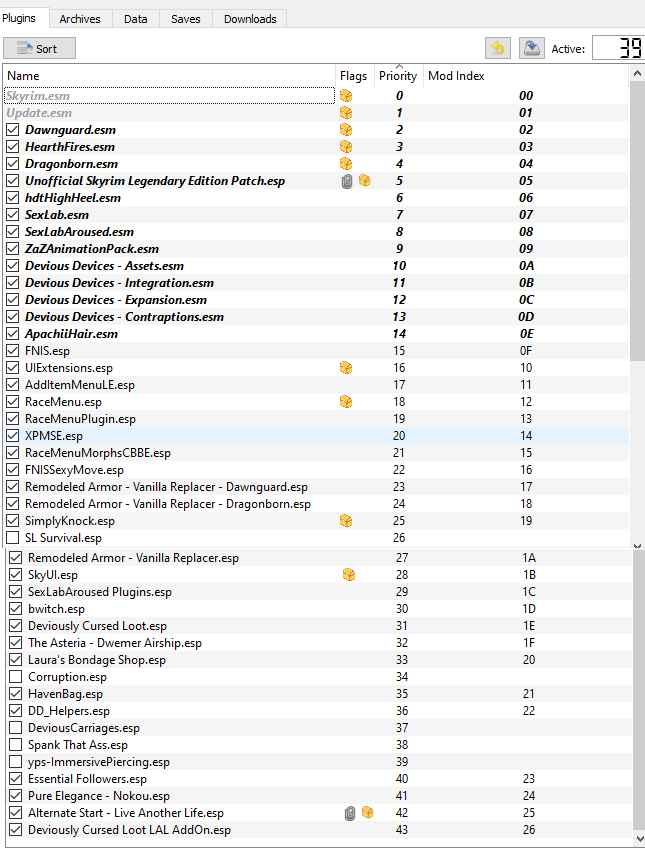Click the Flags column header
The image size is (645, 849).
355,76
